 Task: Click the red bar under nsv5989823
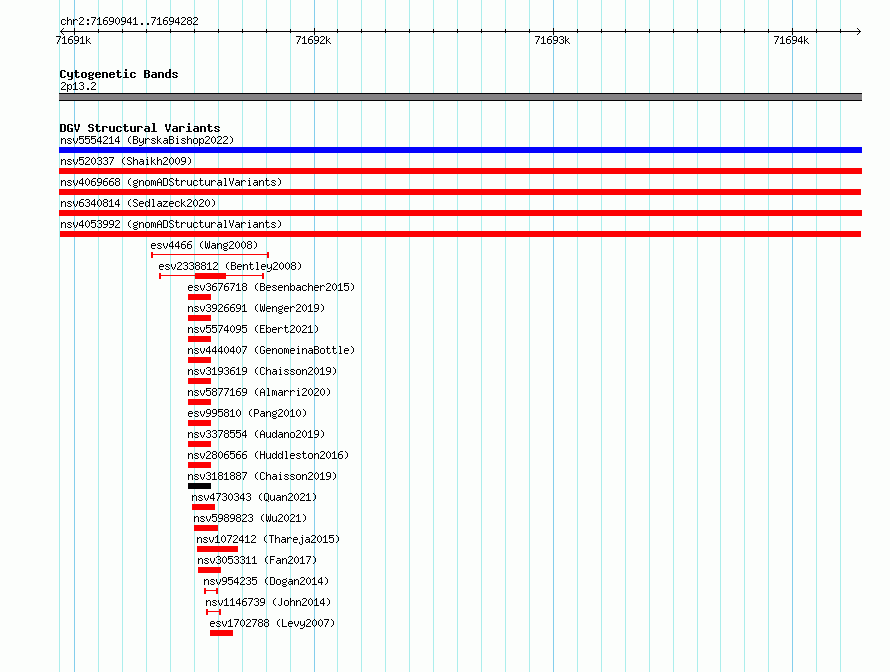click(x=206, y=528)
